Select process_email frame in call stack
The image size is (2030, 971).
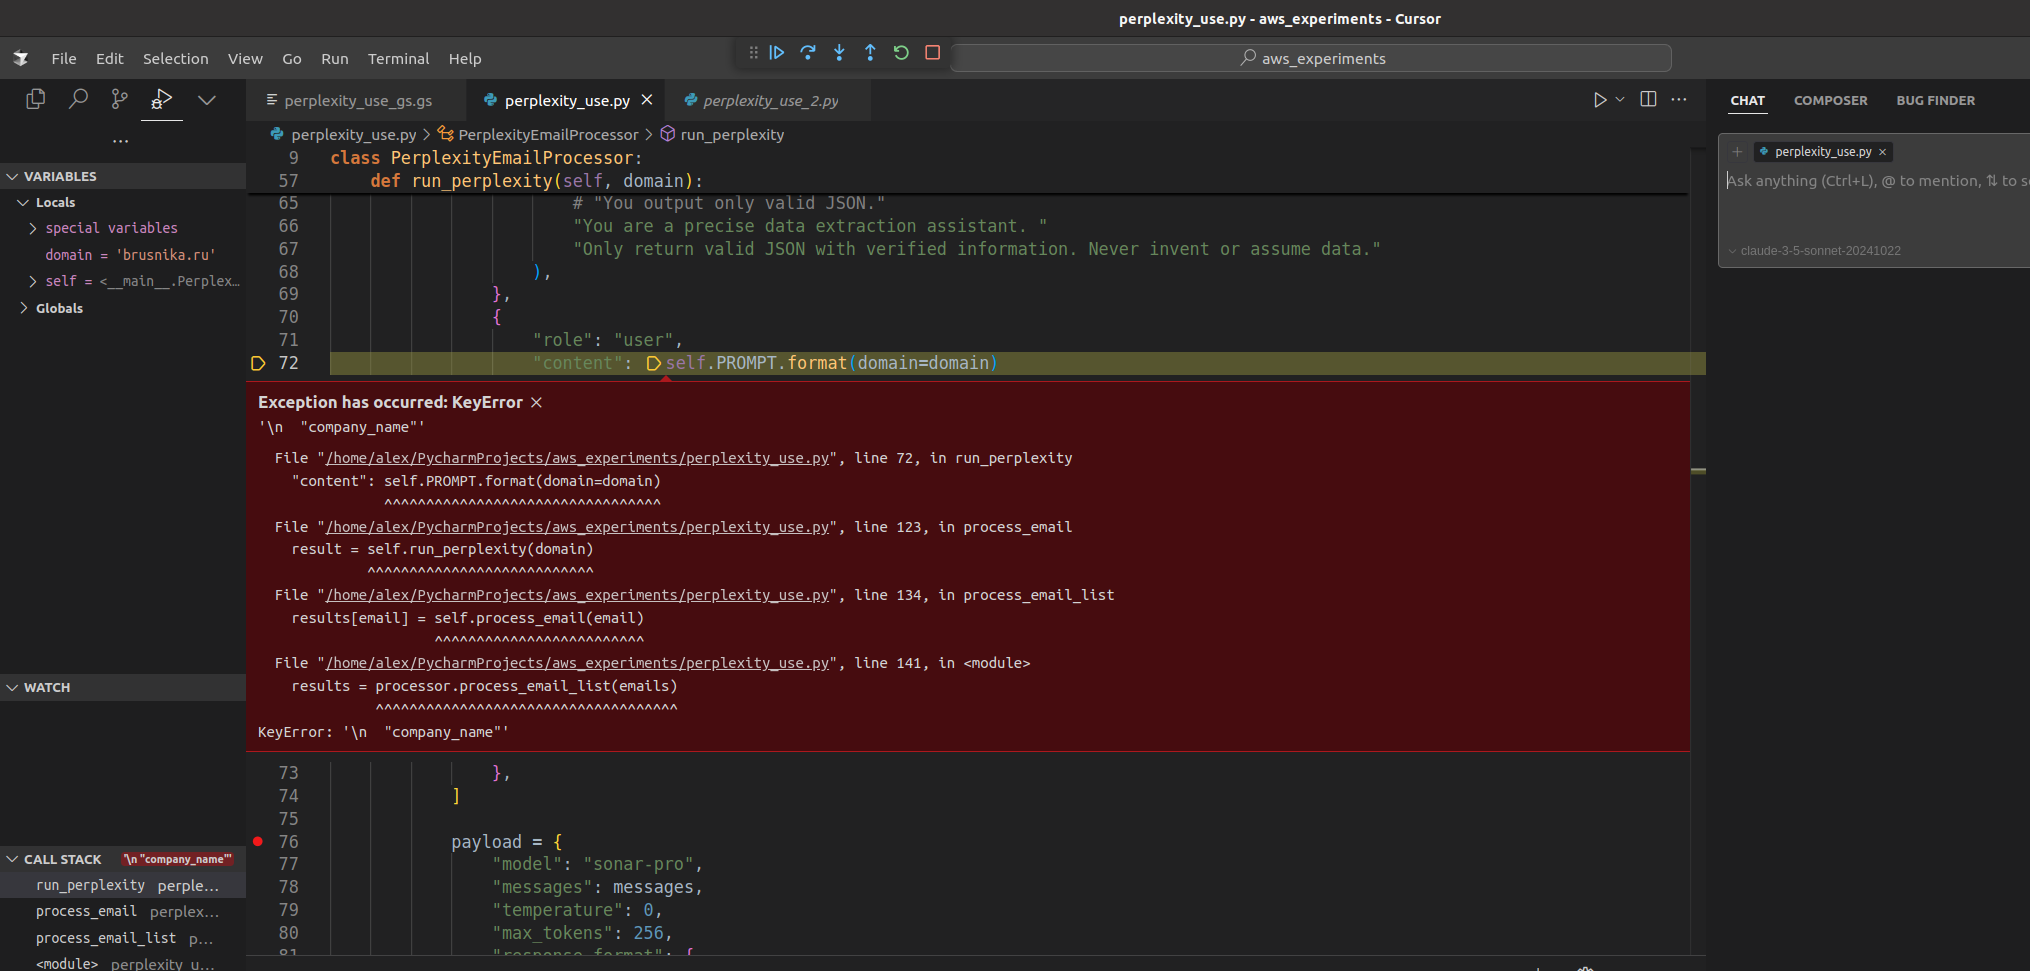tap(86, 912)
